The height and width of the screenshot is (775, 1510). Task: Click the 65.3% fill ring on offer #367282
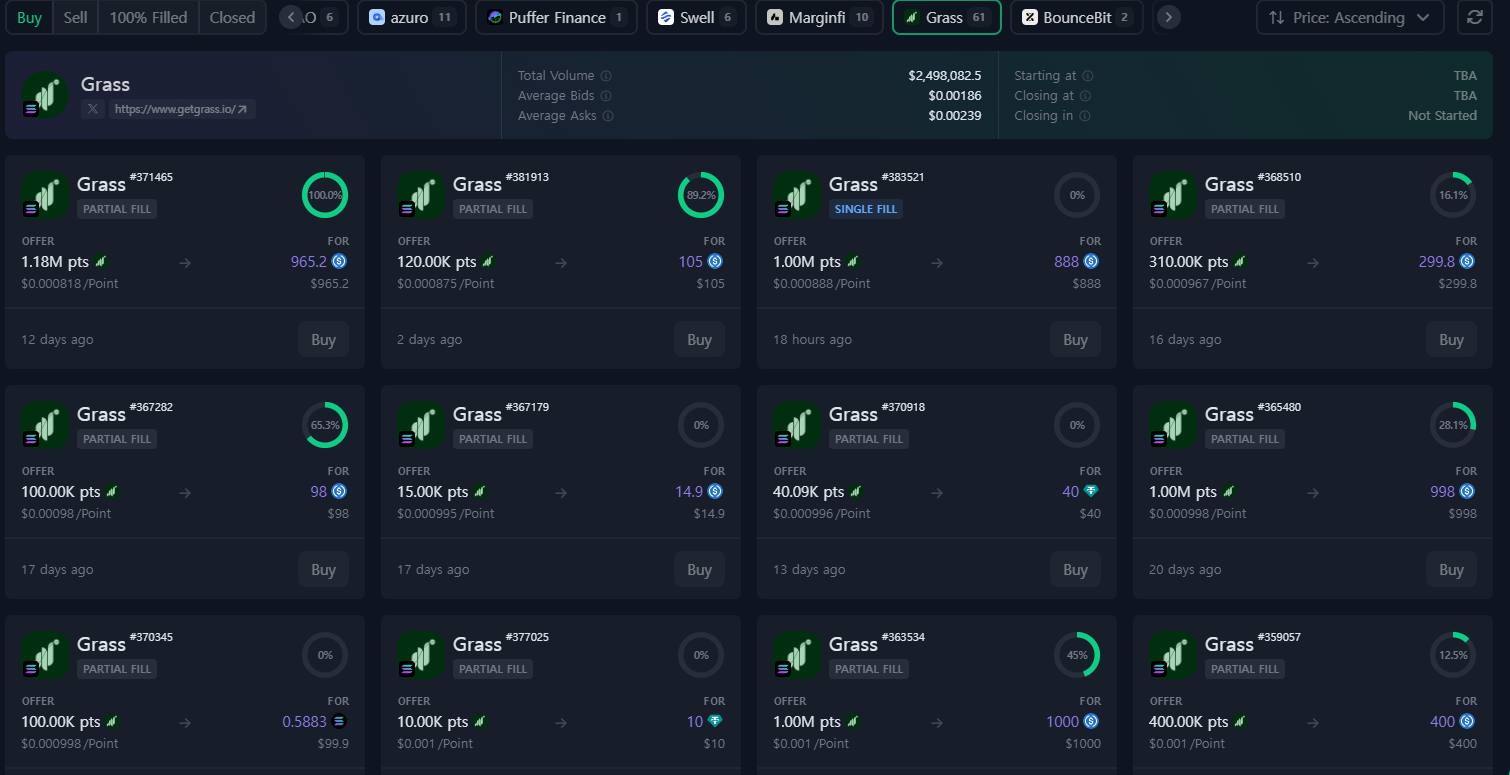pyautogui.click(x=325, y=425)
